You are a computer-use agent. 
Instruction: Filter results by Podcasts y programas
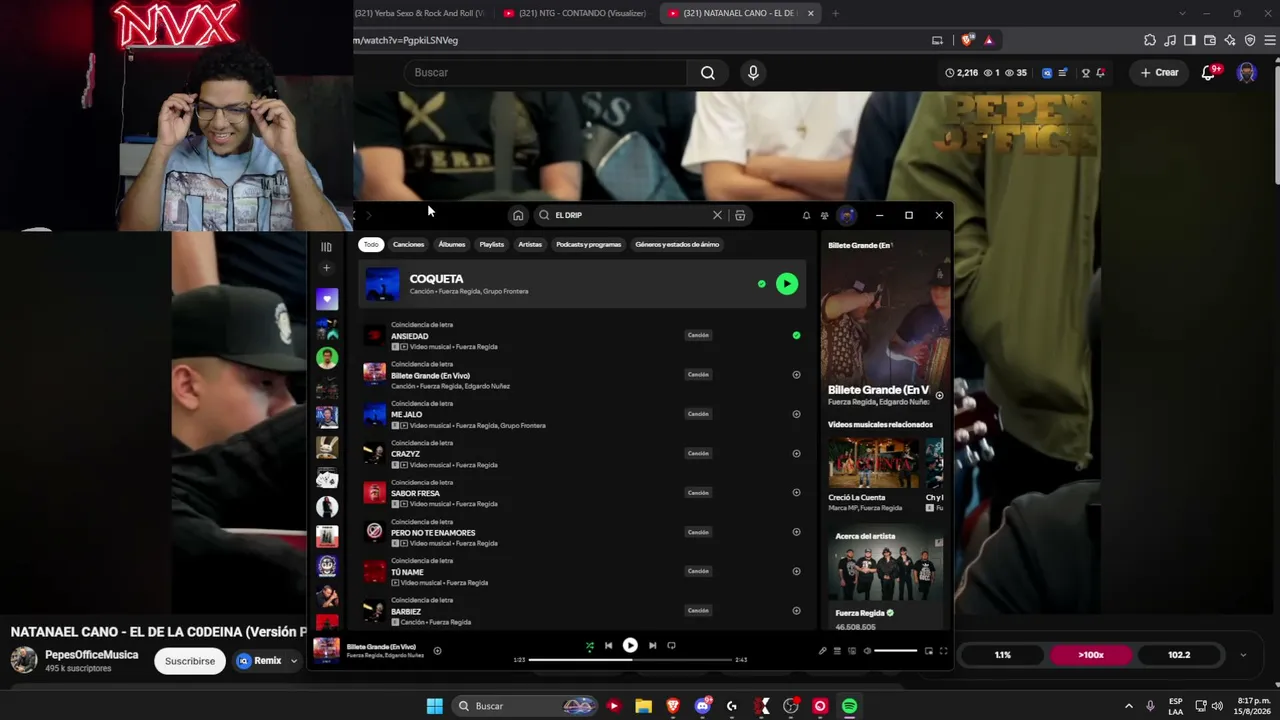[589, 244]
